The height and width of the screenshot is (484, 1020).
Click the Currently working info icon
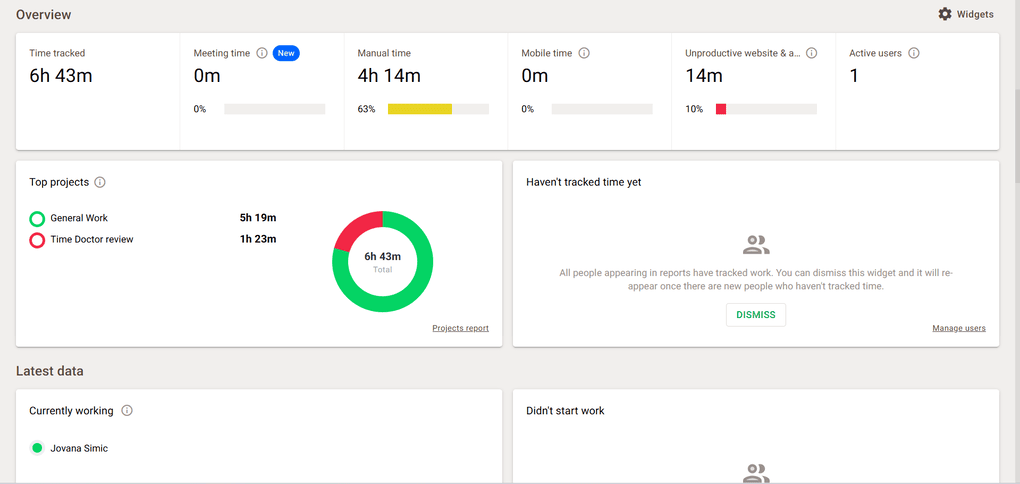(127, 410)
